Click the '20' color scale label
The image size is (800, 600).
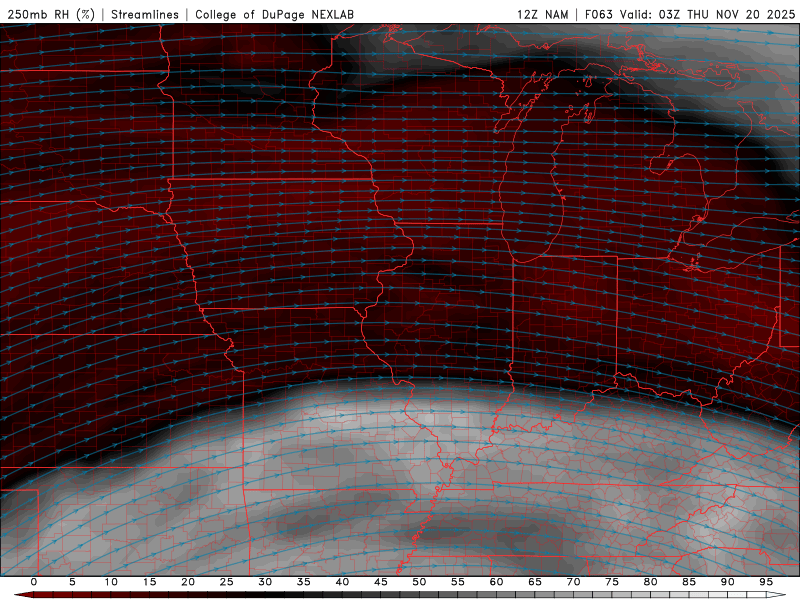(188, 582)
